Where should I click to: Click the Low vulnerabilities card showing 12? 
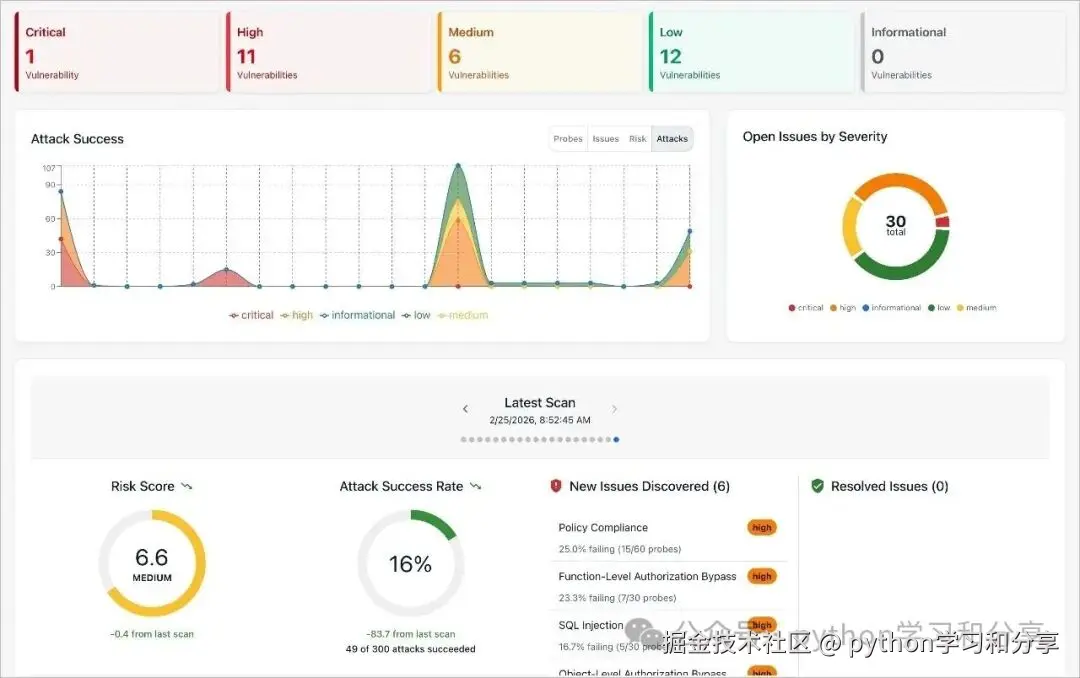pyautogui.click(x=751, y=50)
